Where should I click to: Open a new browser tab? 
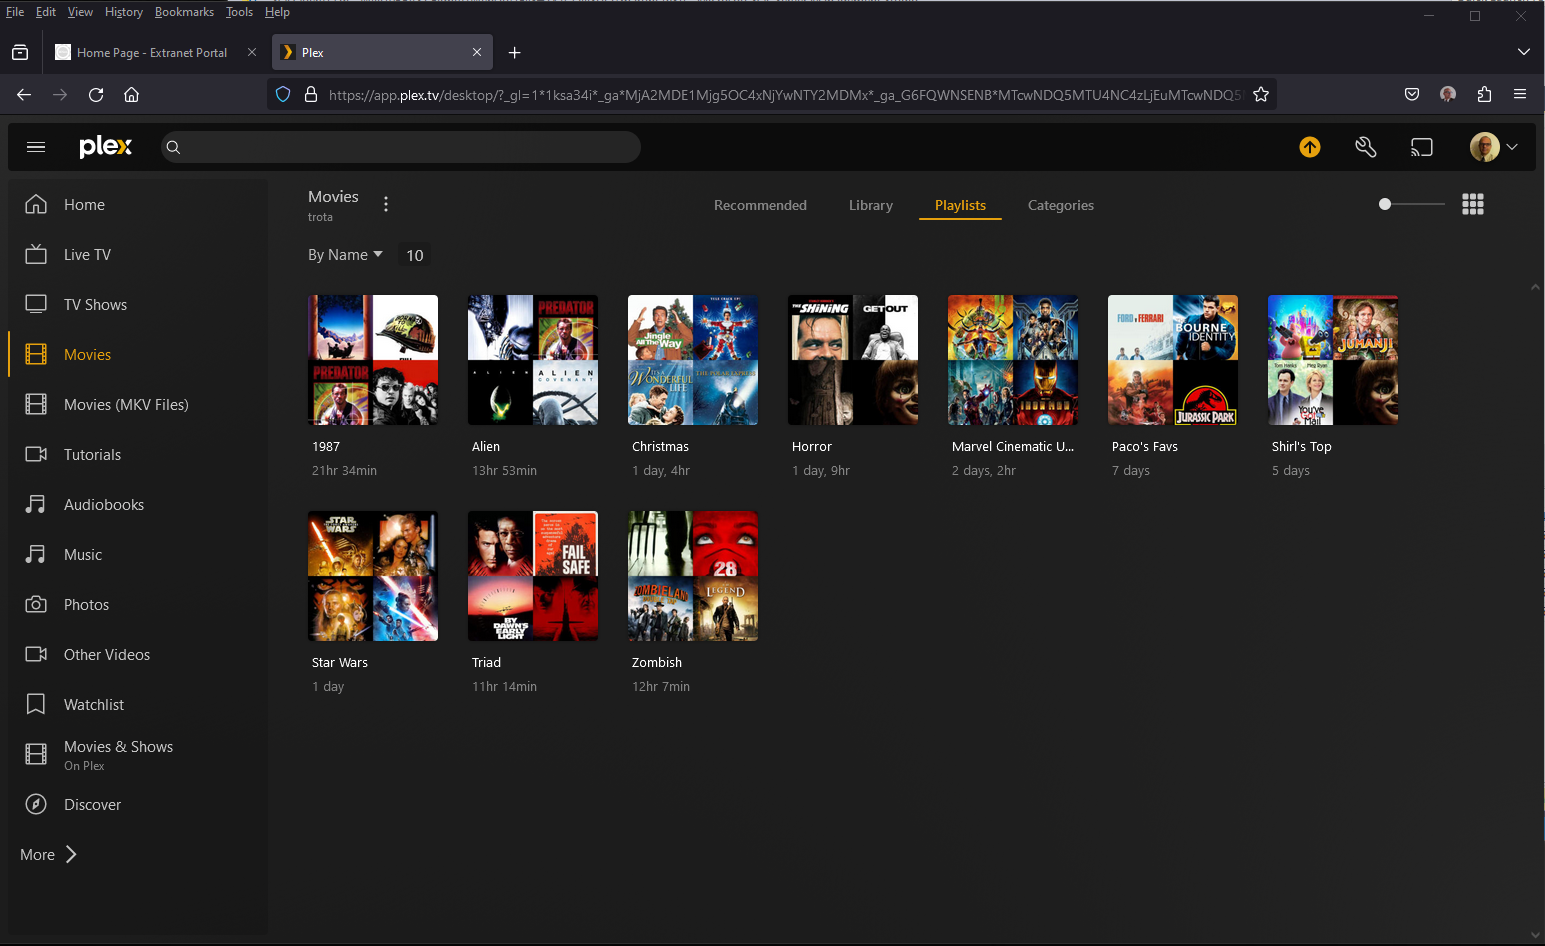point(514,52)
